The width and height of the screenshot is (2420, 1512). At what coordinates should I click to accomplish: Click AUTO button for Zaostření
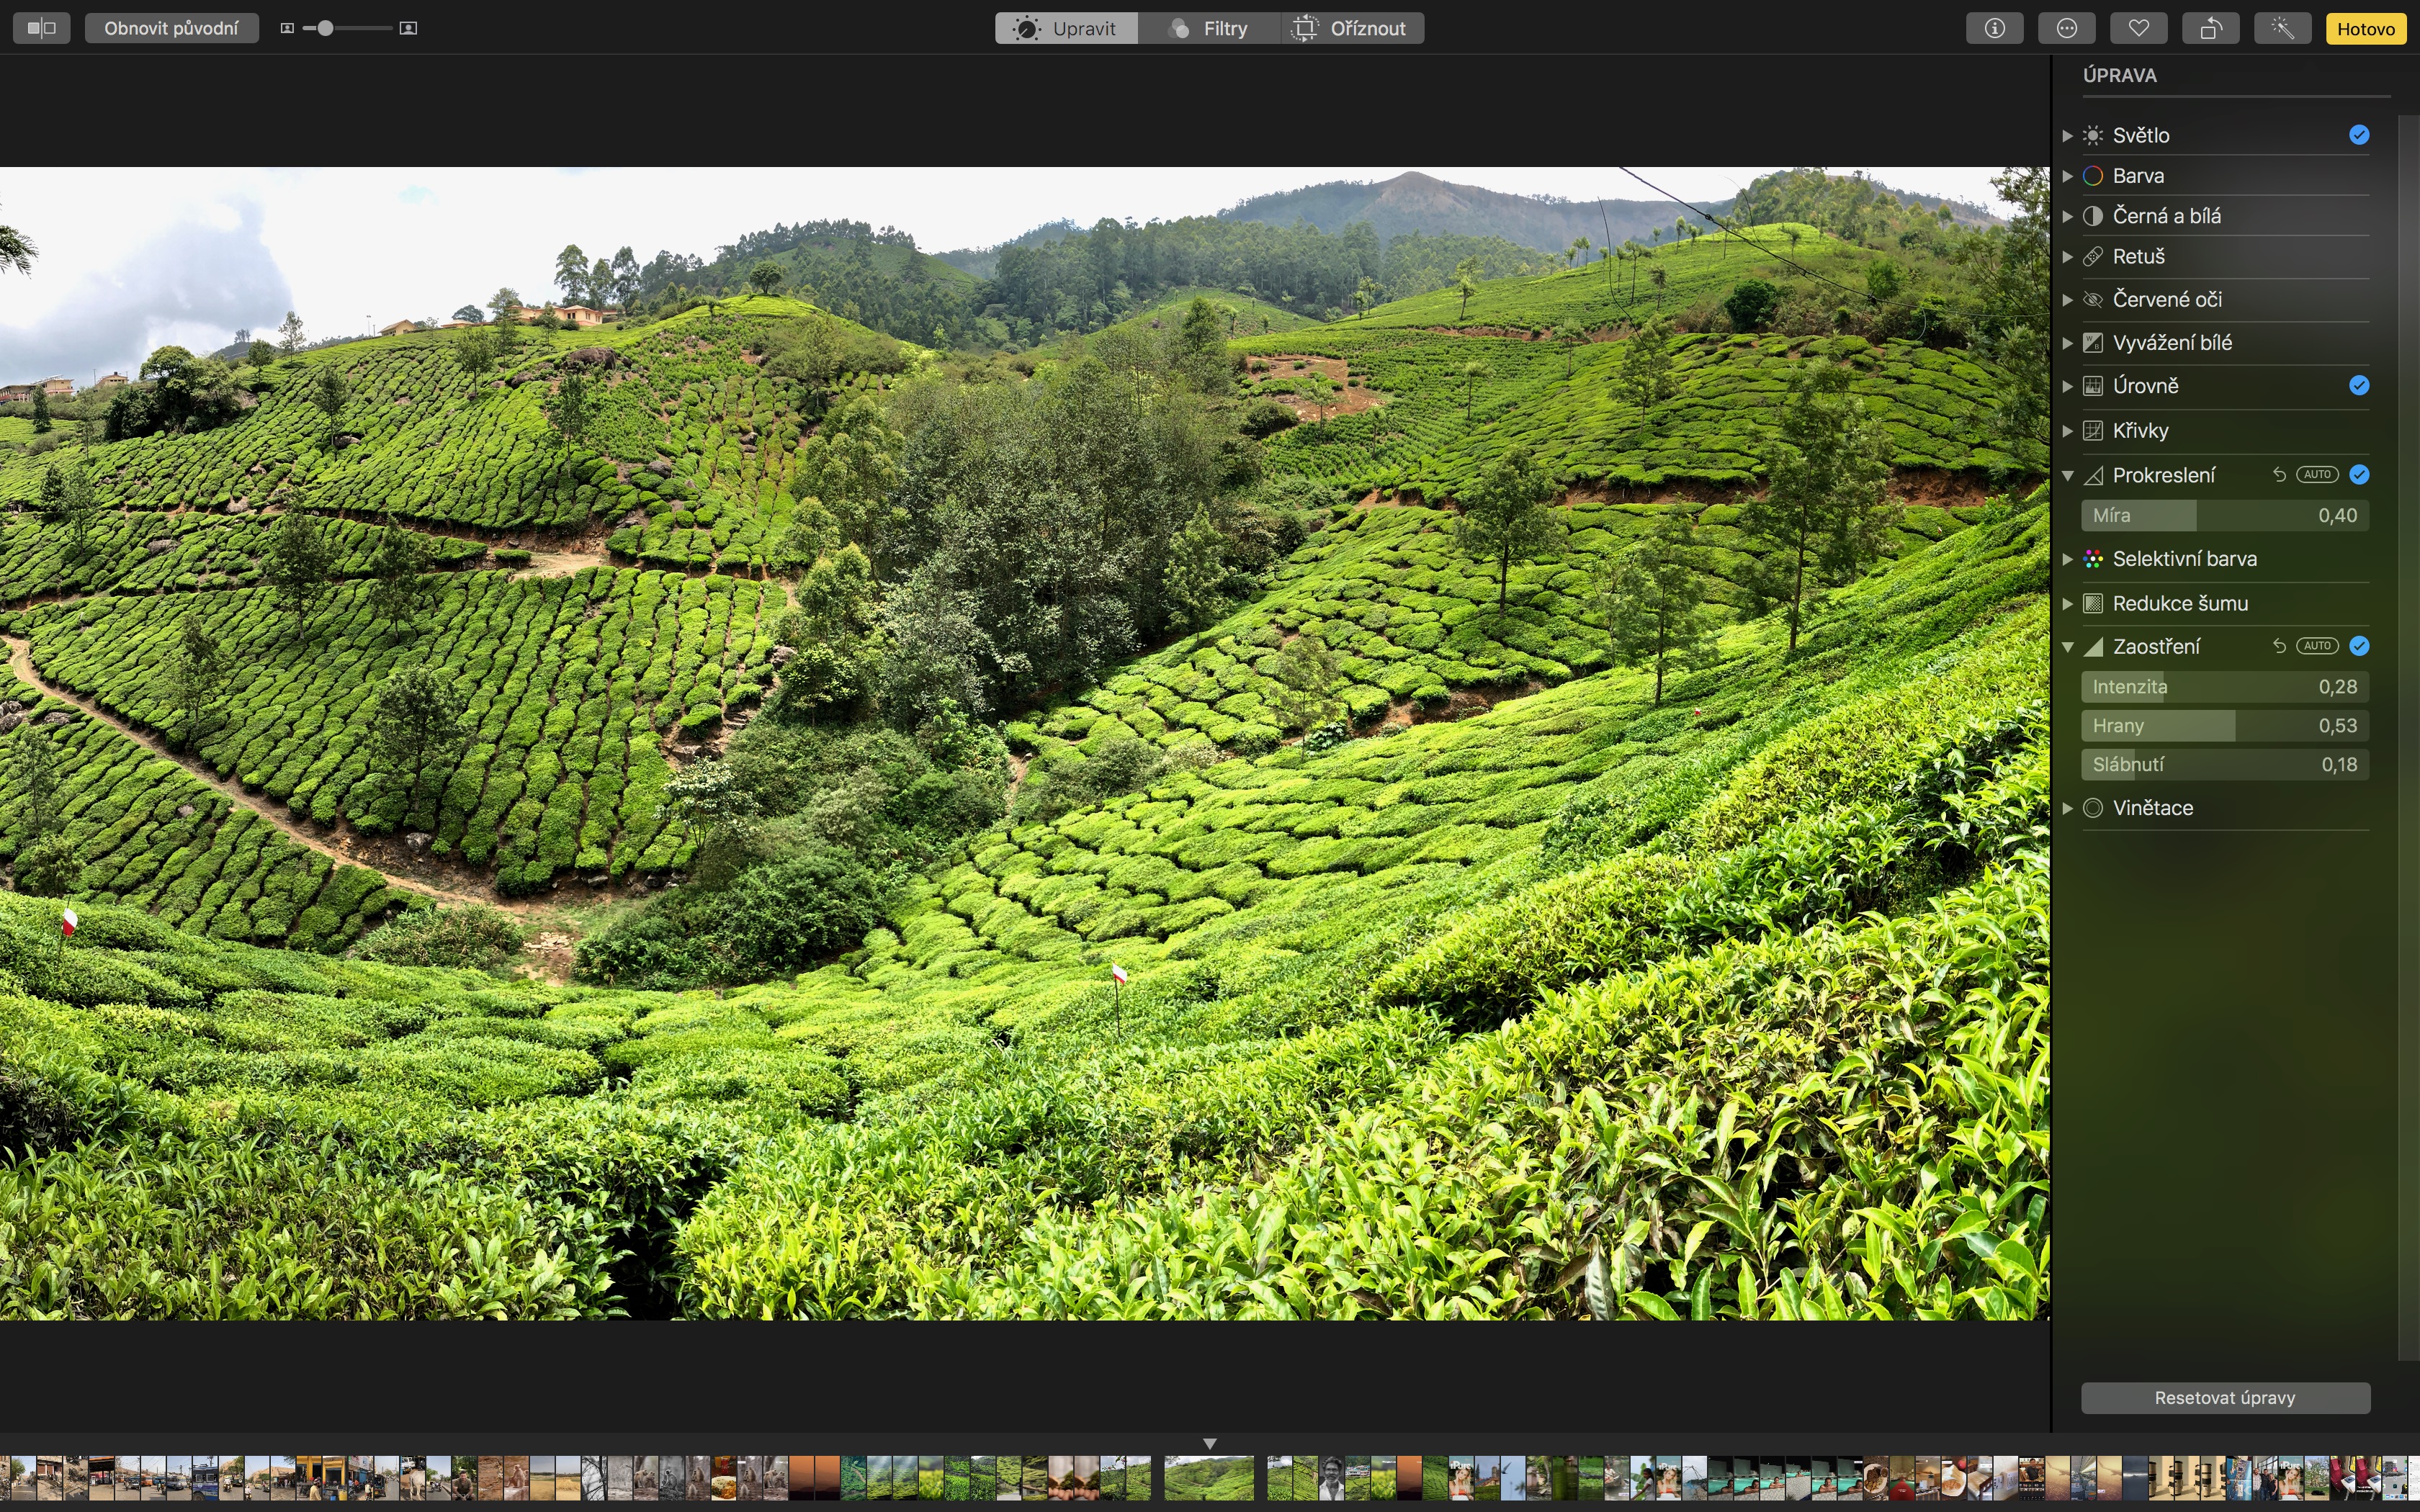click(2317, 646)
